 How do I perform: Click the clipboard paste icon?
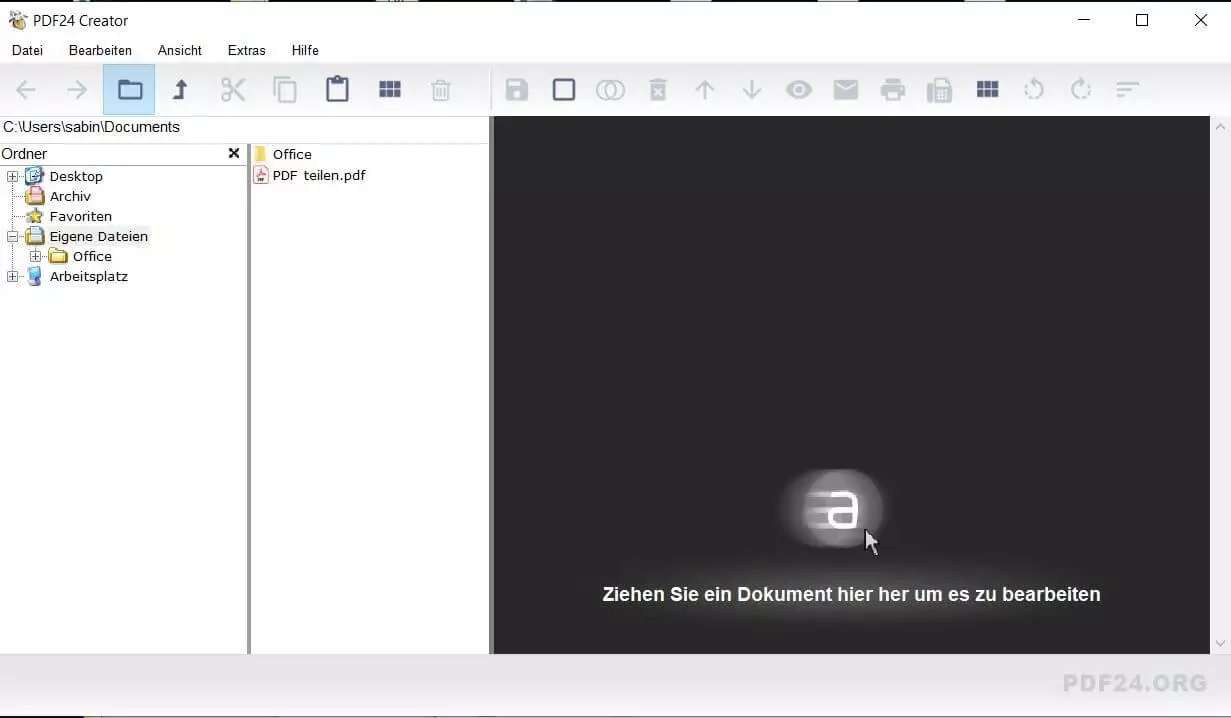[337, 90]
